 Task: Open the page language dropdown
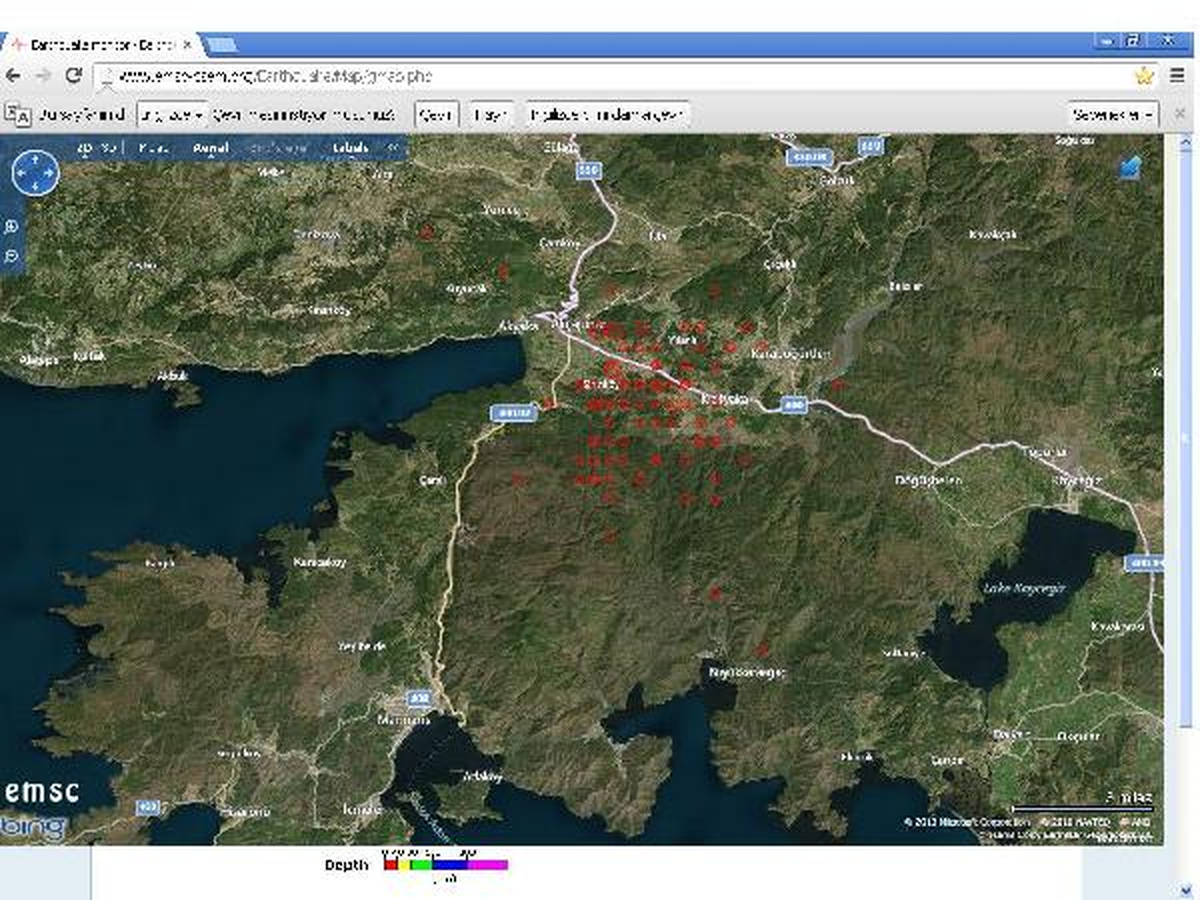tap(172, 114)
